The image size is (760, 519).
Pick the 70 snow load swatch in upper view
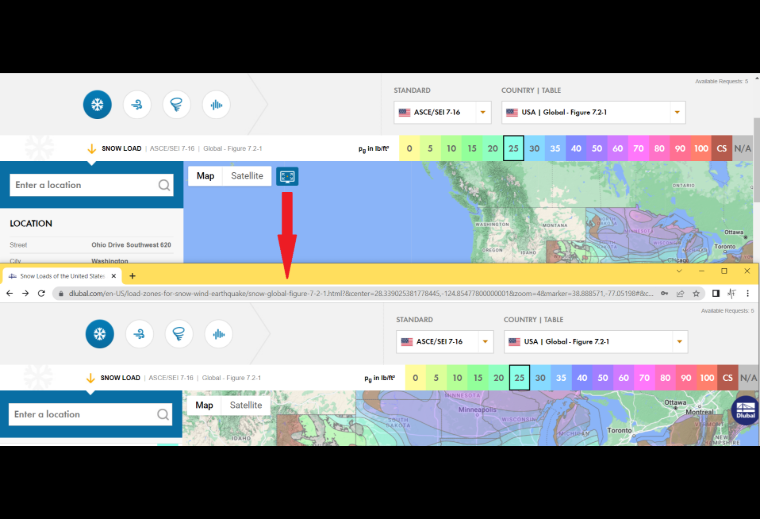[639, 148]
